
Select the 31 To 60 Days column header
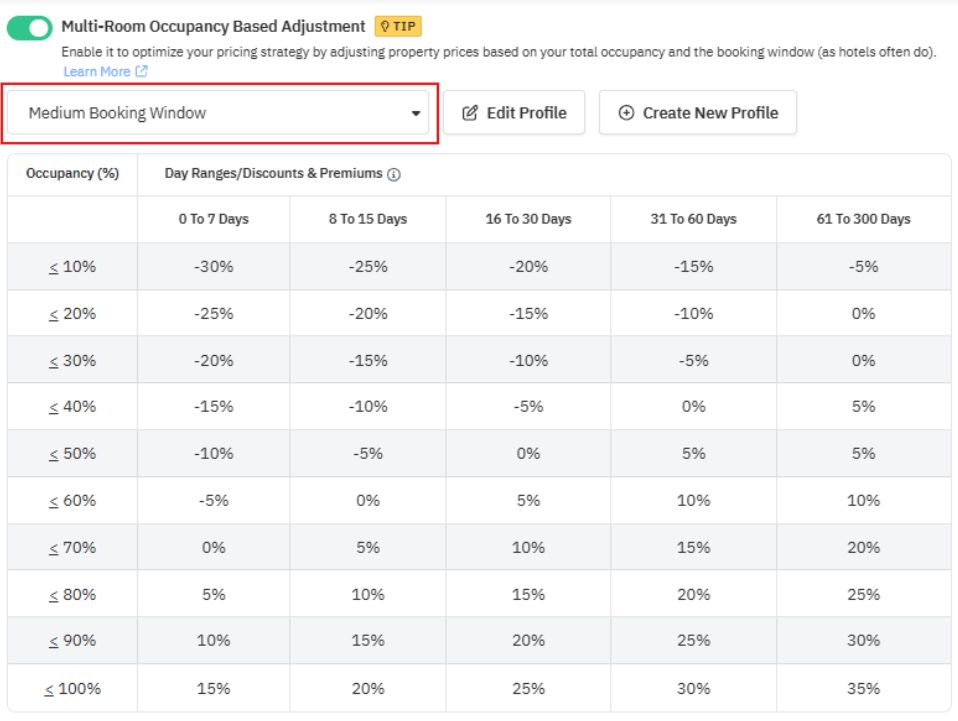(693, 219)
